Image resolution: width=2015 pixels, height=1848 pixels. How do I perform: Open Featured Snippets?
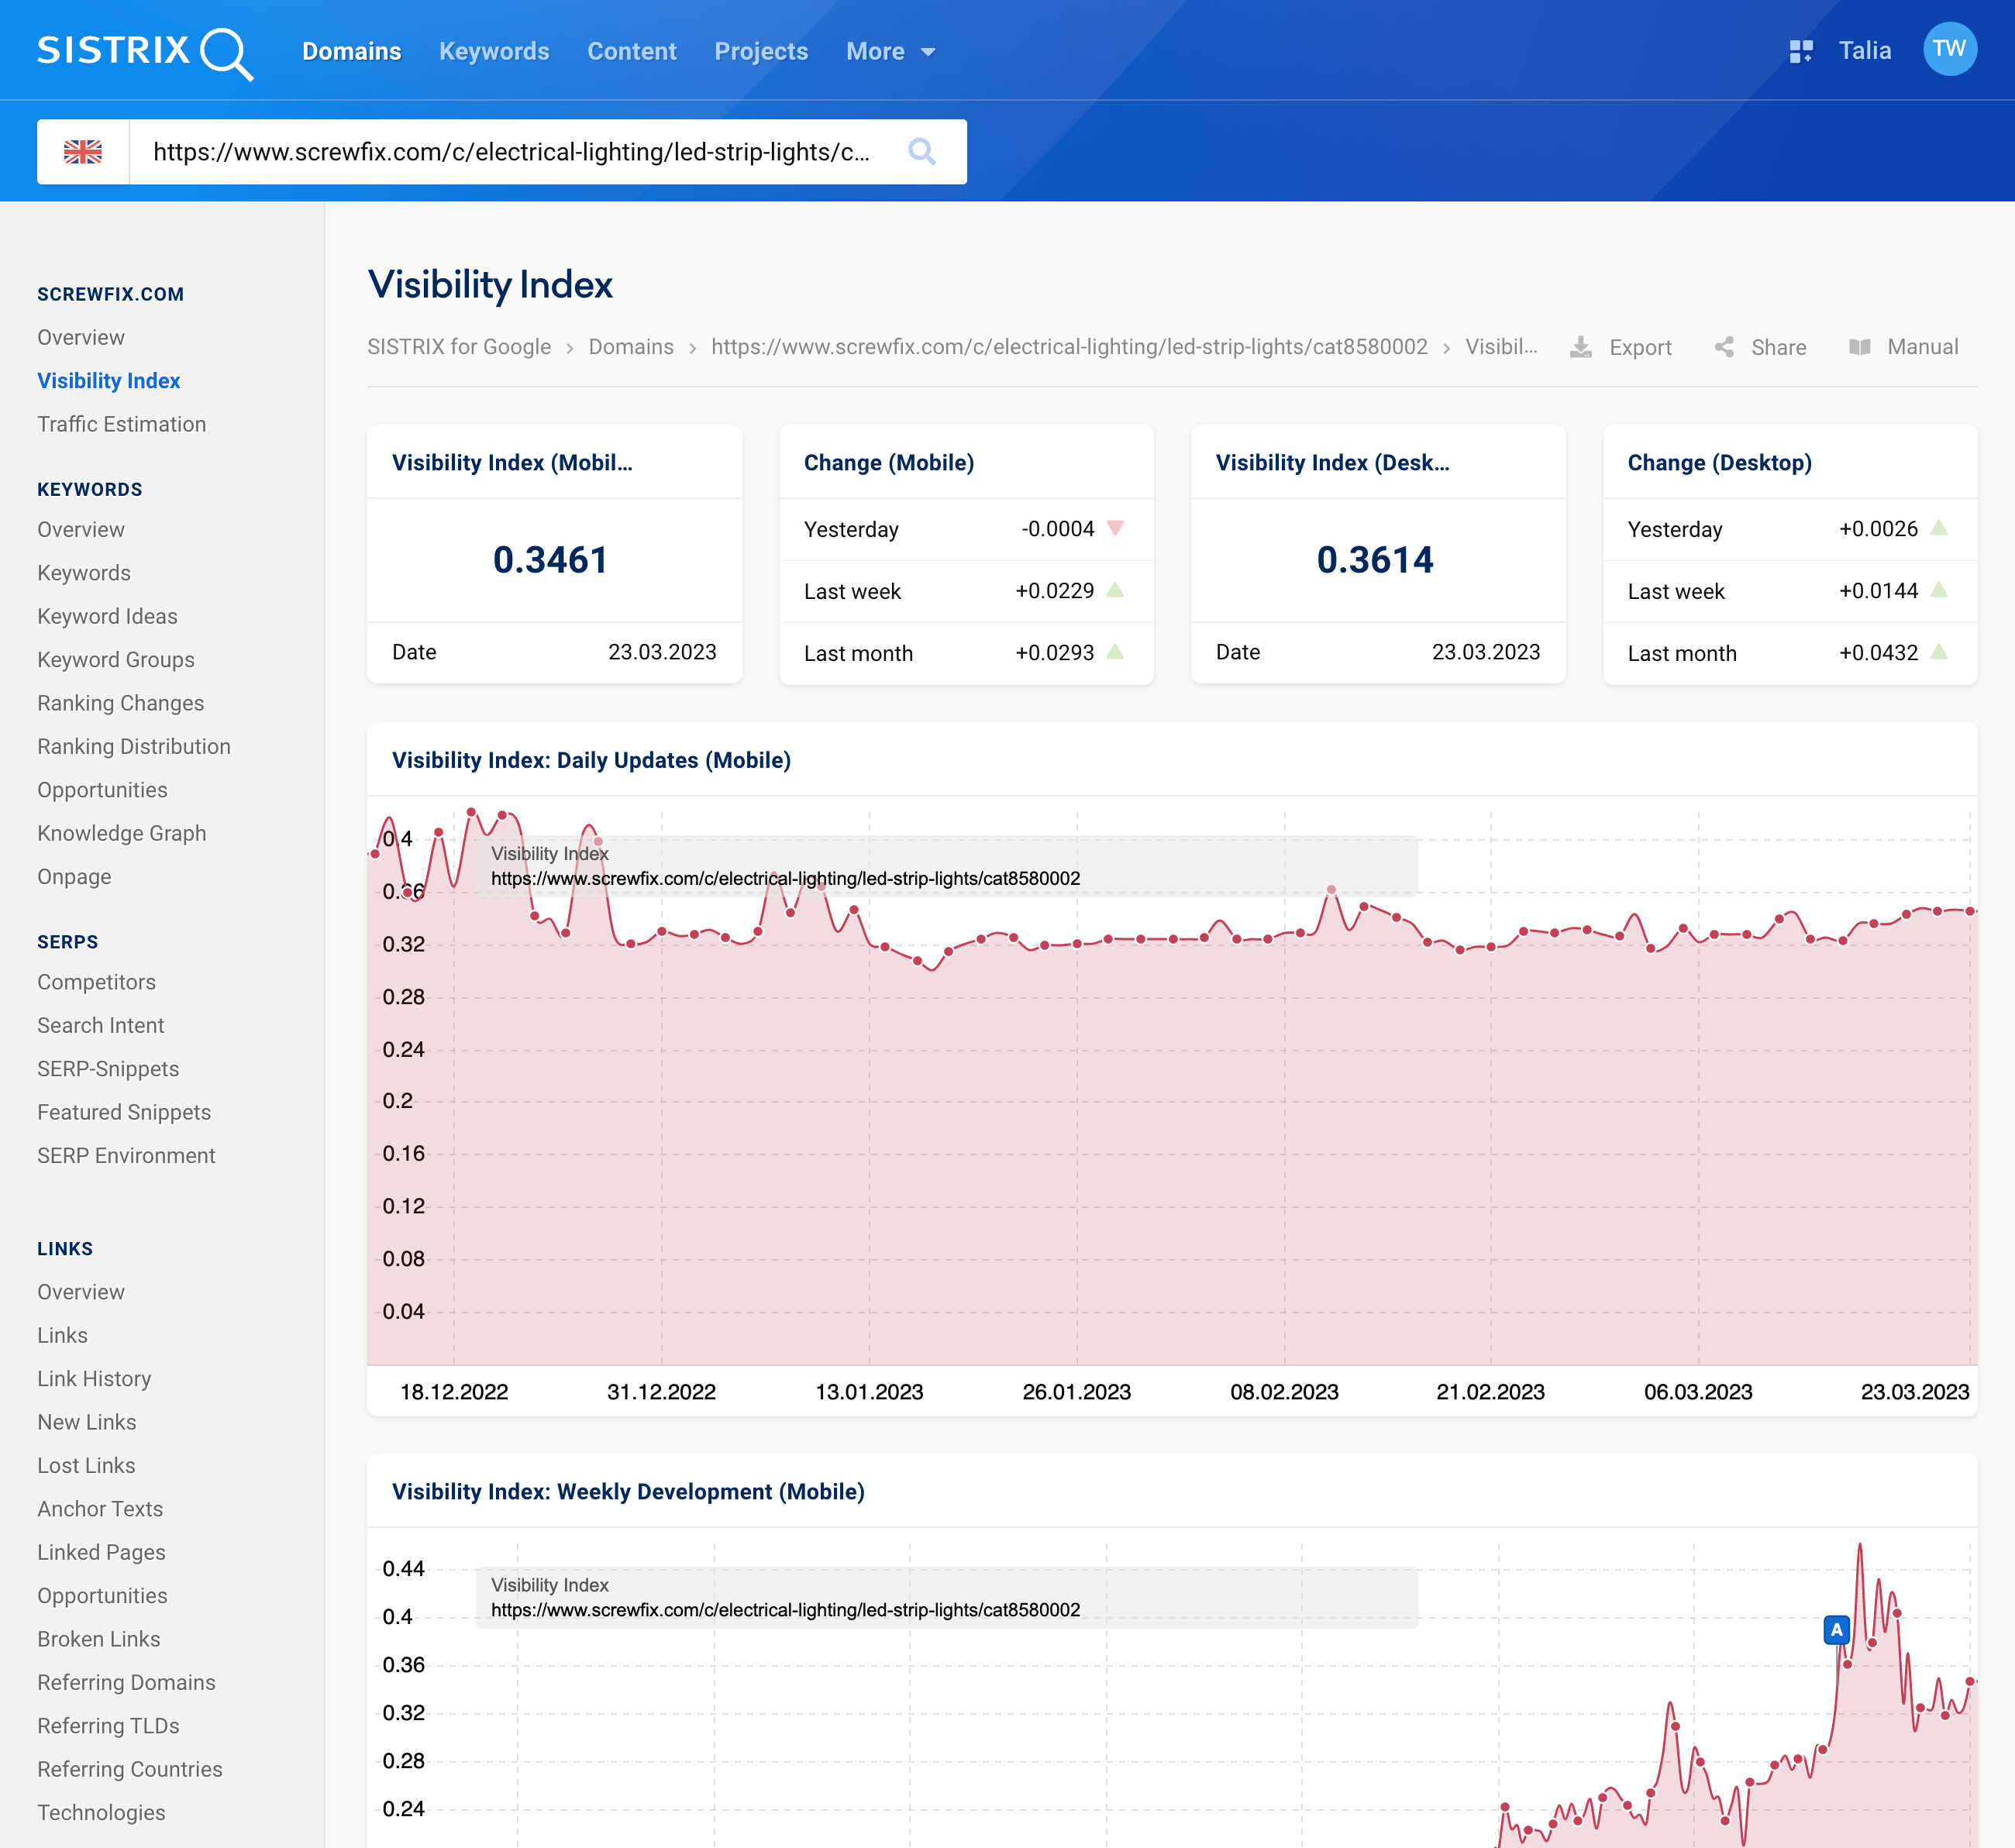click(x=124, y=1112)
